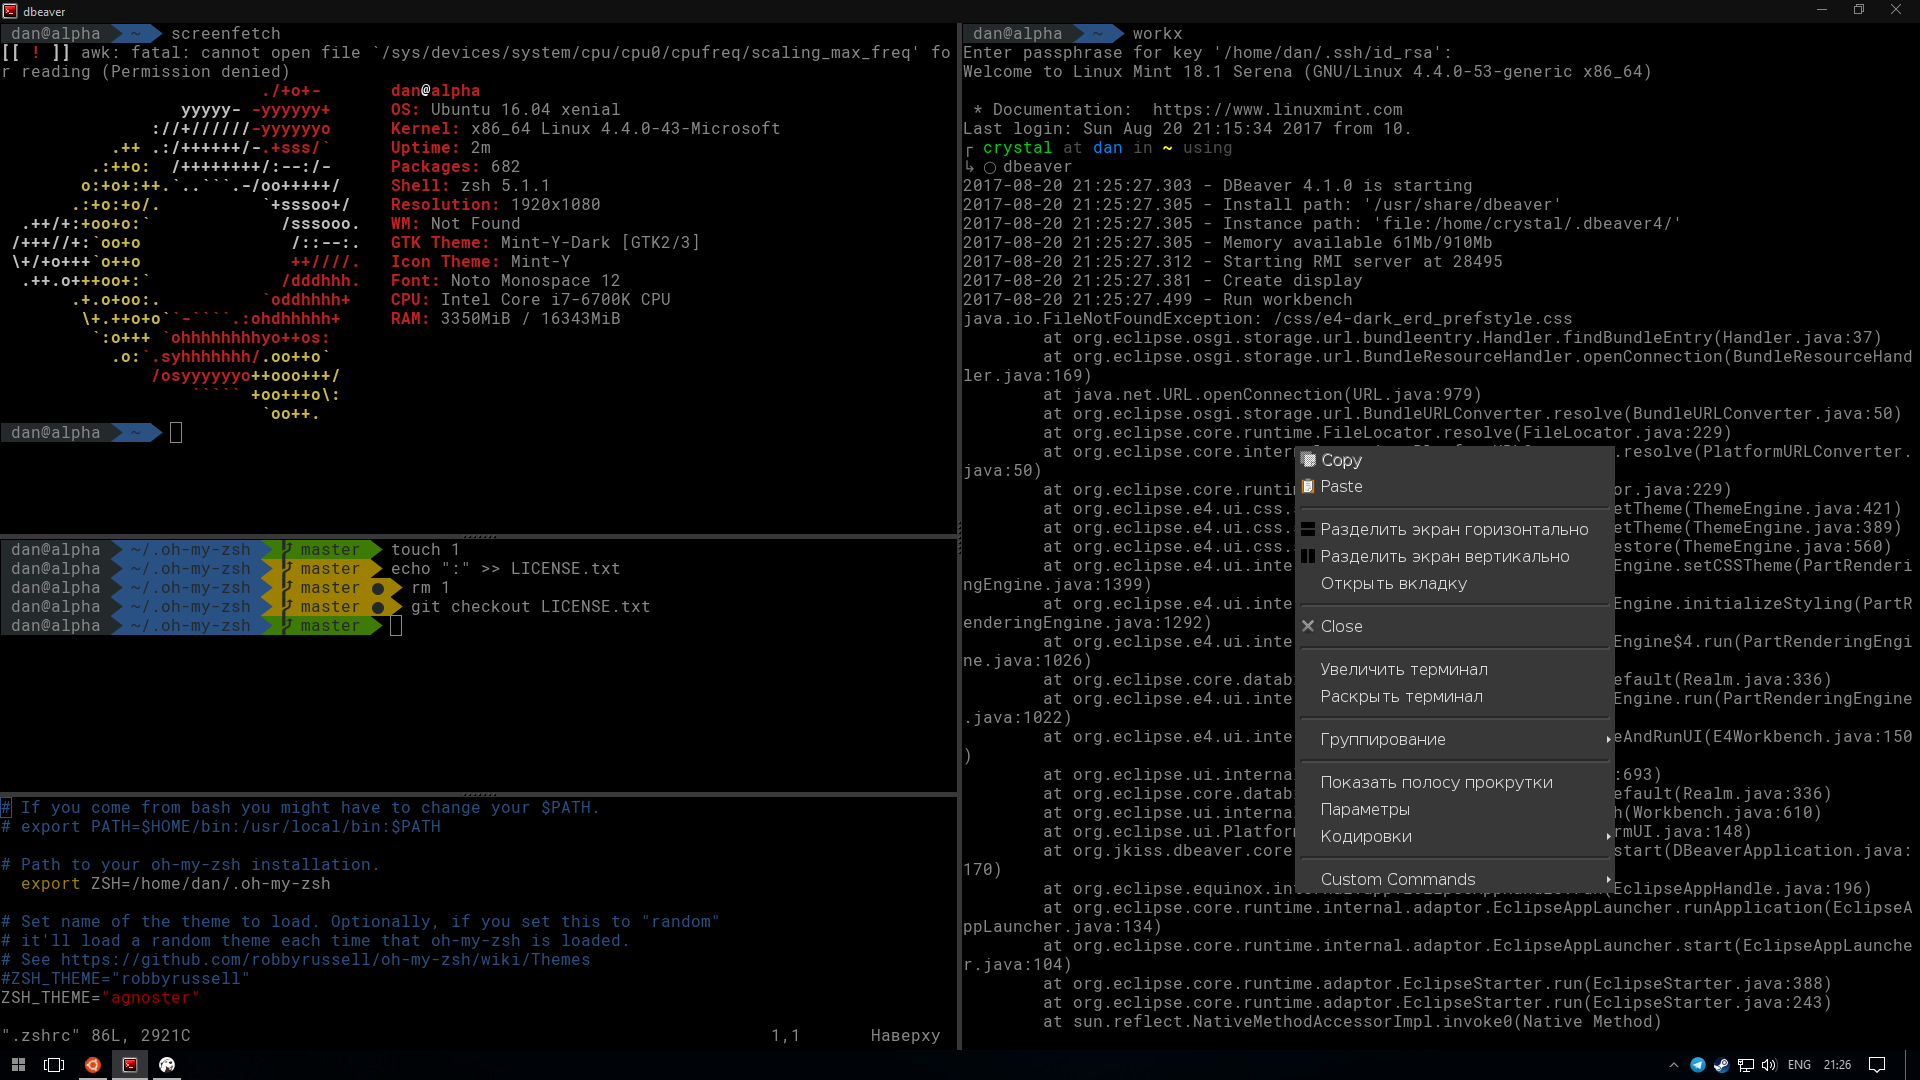Viewport: 1920px width, 1080px height.
Task: Select 'Разделить экран горизонтально' menu entry
Action: coord(1455,529)
